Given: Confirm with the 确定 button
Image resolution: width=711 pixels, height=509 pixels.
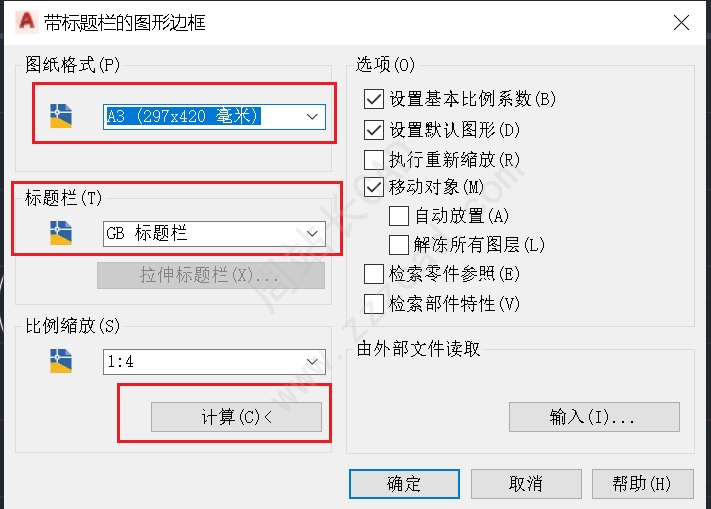Looking at the screenshot, I should [404, 484].
